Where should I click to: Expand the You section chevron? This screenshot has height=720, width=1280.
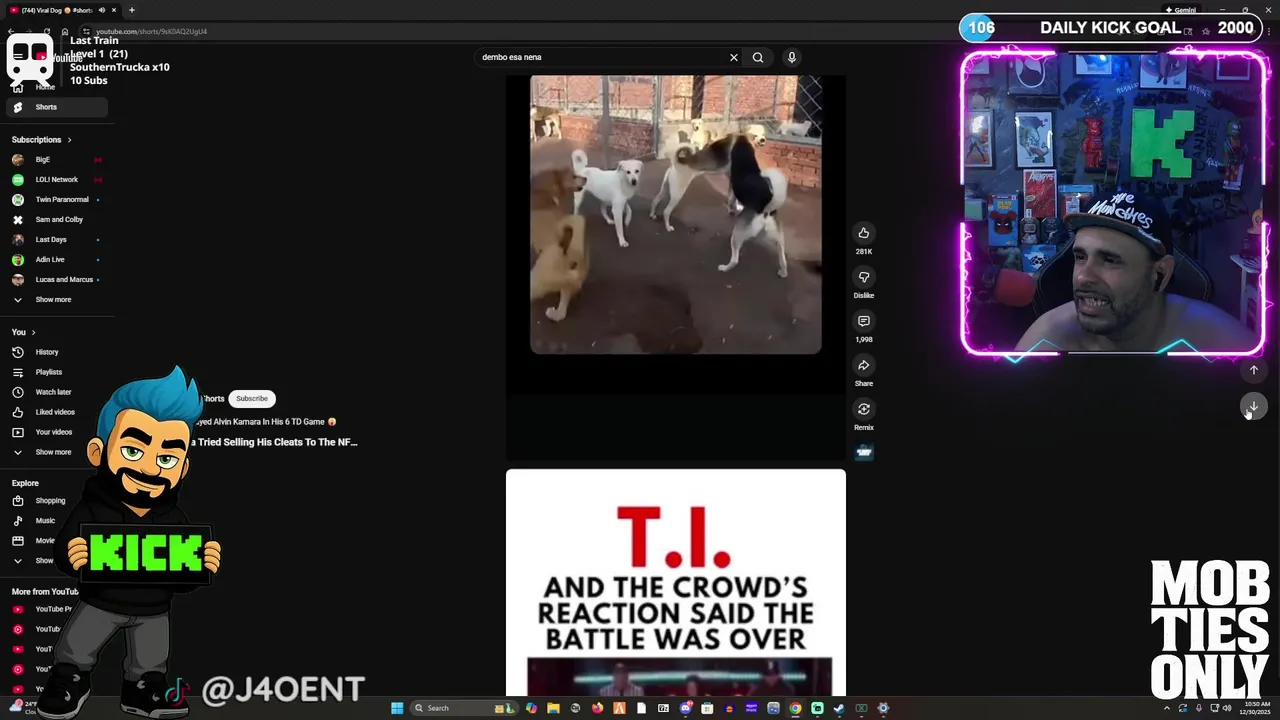click(x=33, y=332)
